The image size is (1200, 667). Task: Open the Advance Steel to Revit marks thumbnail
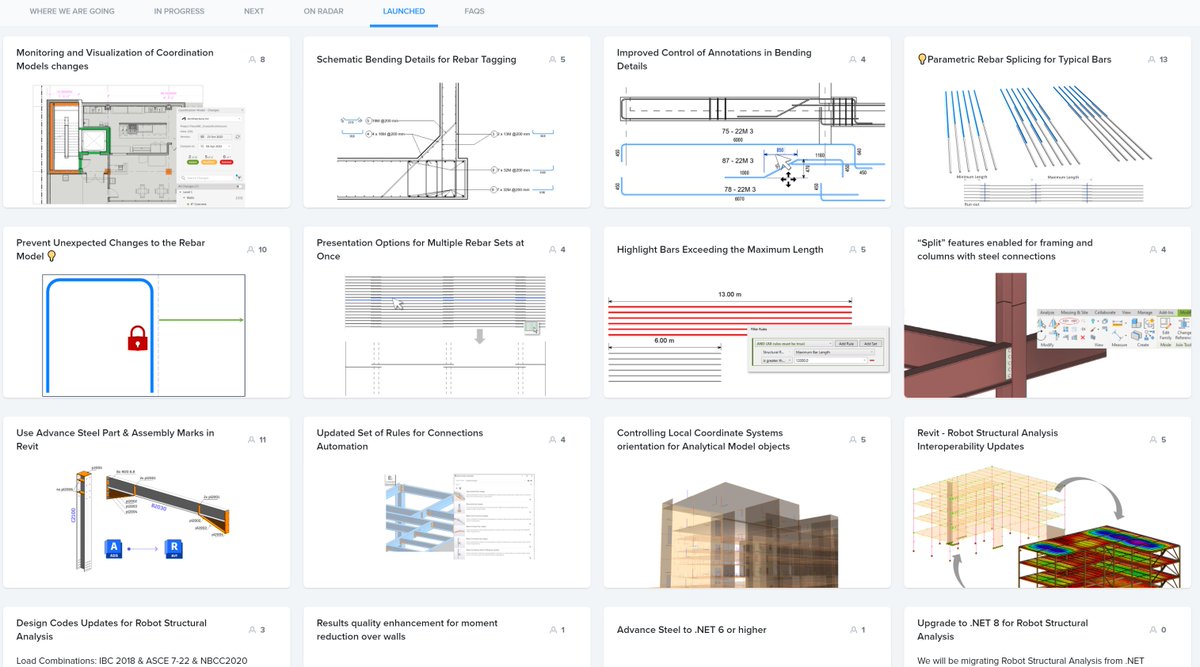pos(147,517)
